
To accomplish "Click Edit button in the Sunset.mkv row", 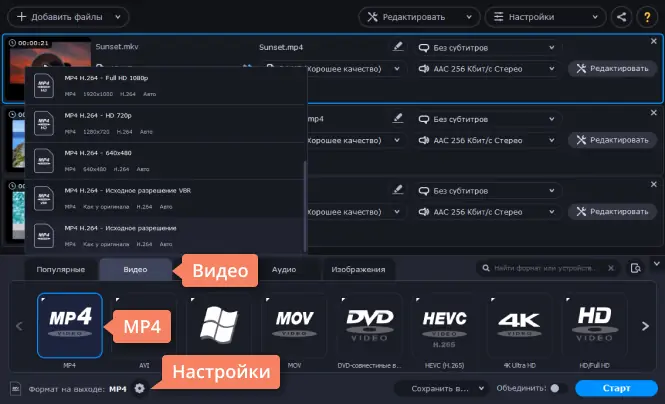I will click(x=613, y=69).
